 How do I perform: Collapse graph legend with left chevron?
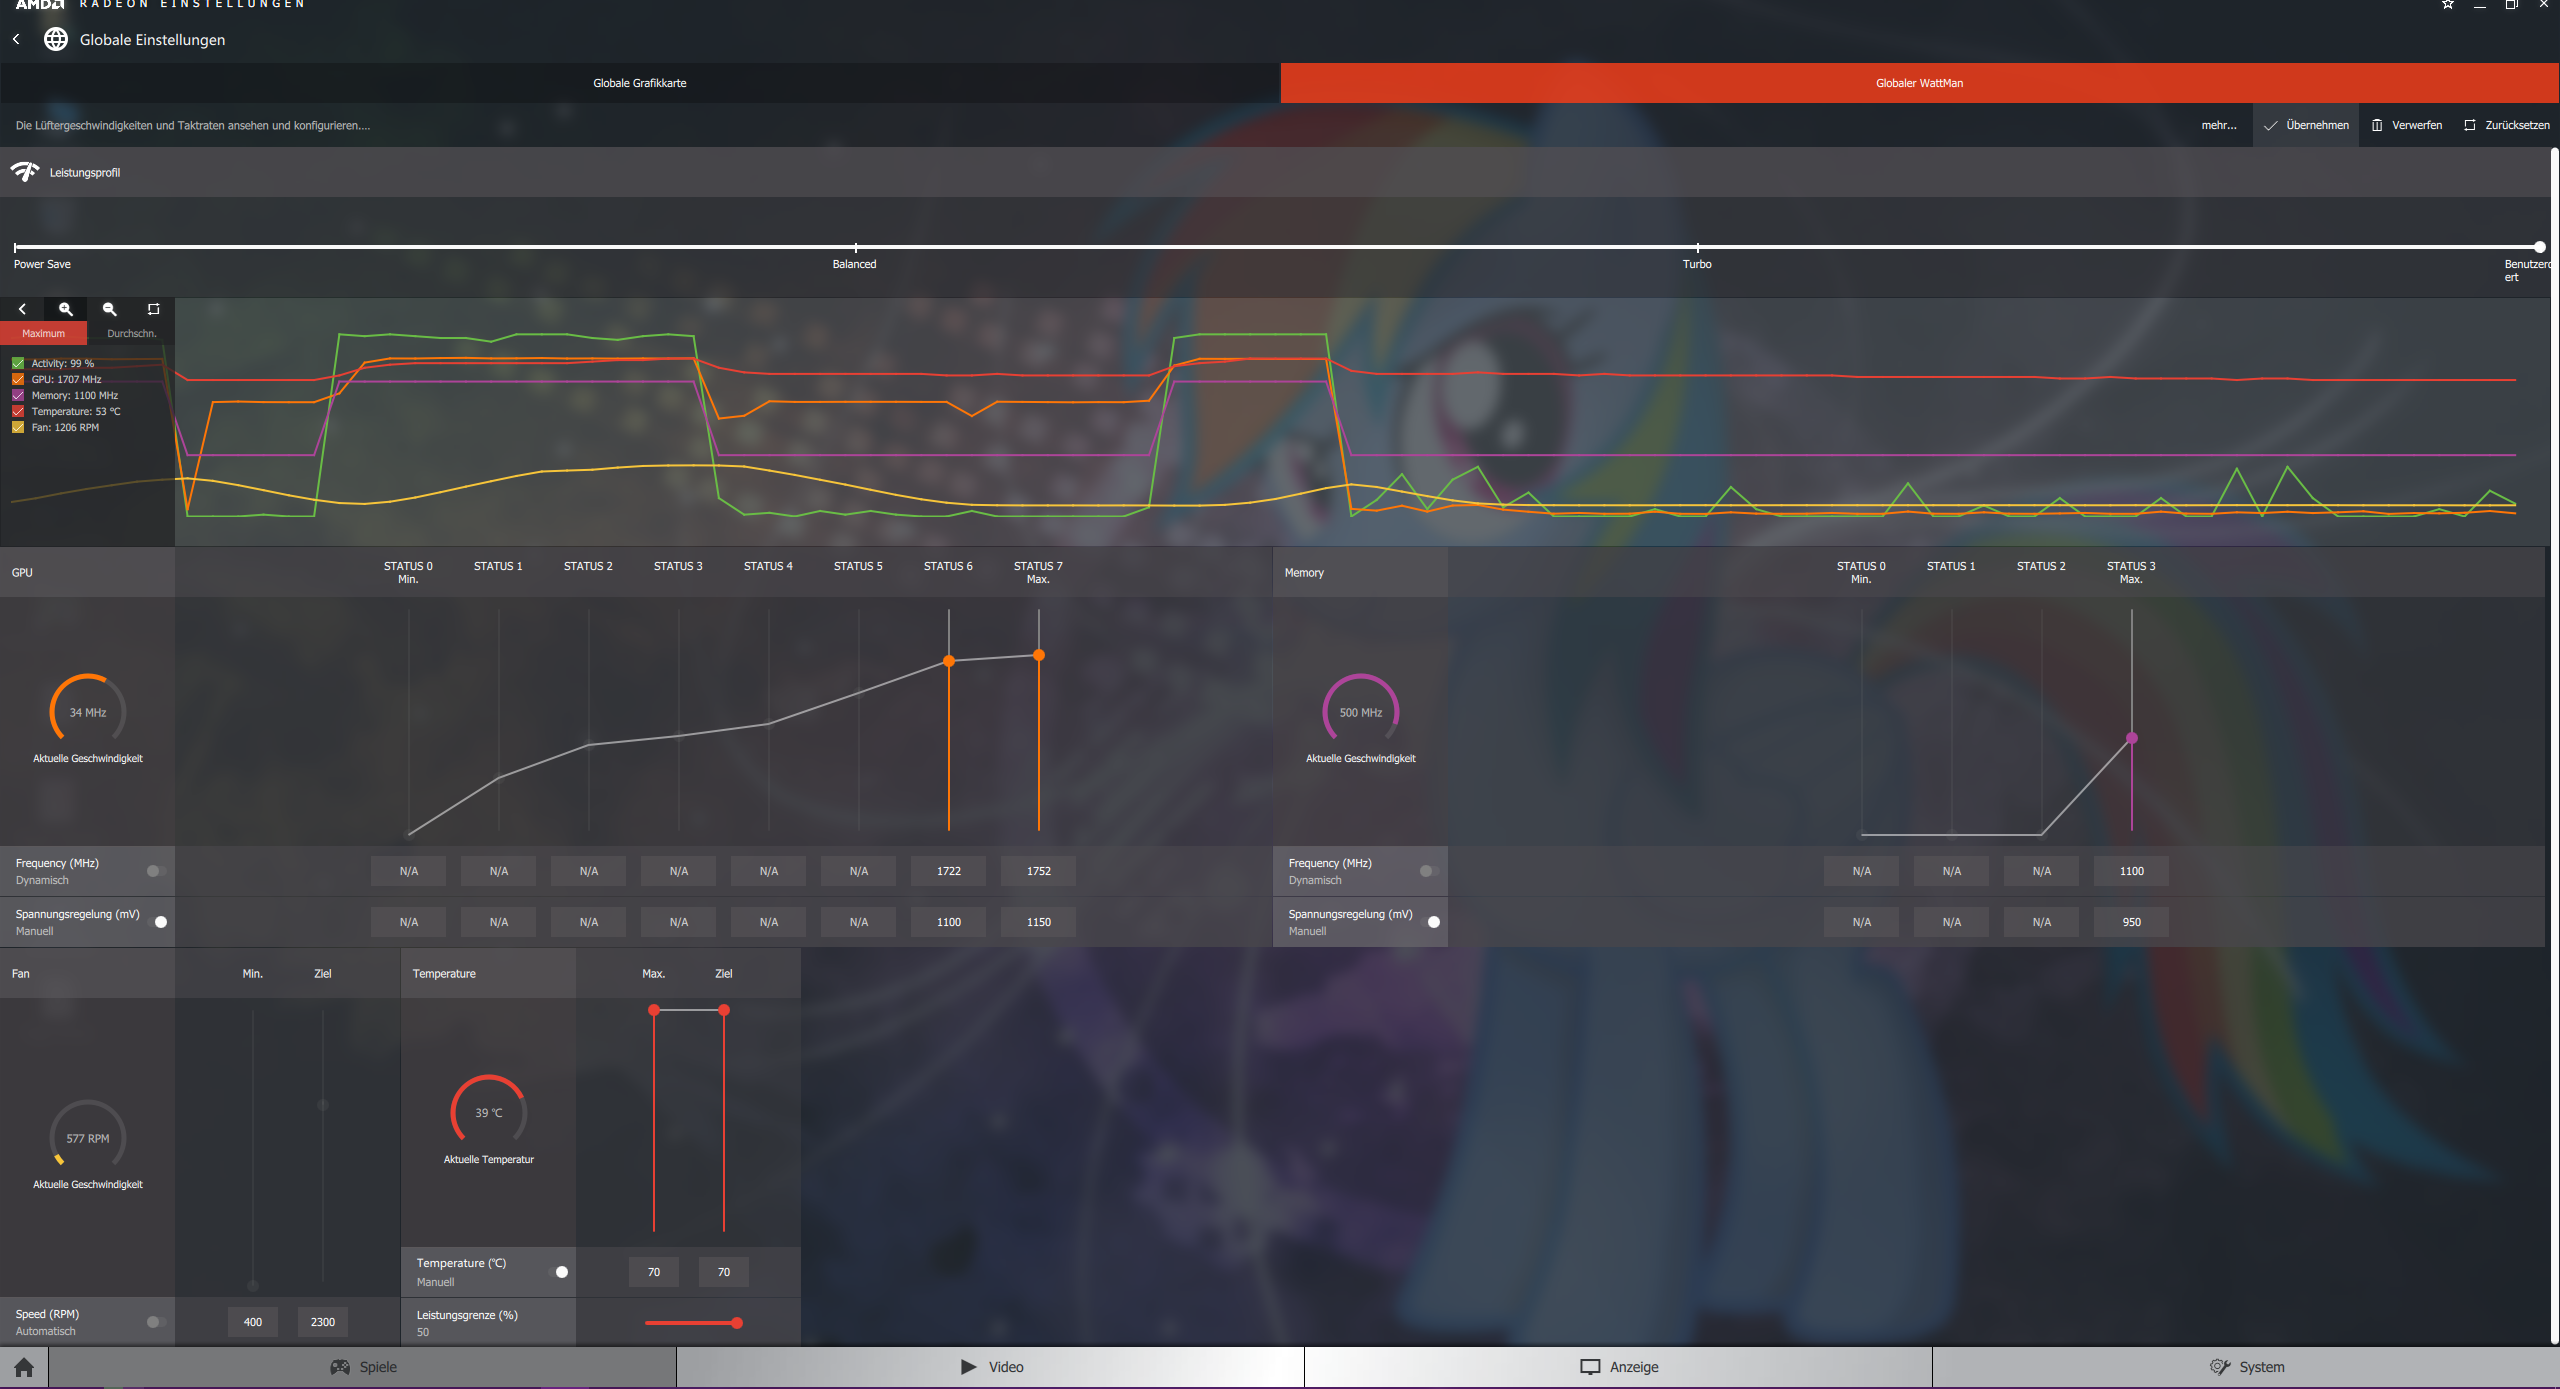(x=22, y=309)
